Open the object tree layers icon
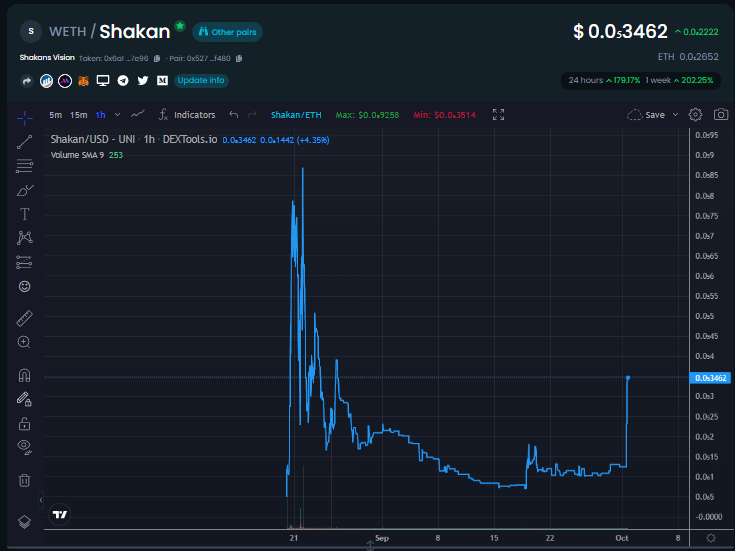This screenshot has width=735, height=551. coord(24,521)
